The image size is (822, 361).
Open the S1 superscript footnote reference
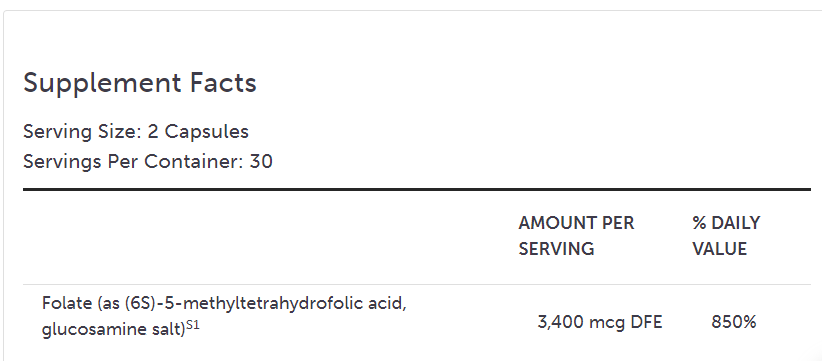click(193, 325)
